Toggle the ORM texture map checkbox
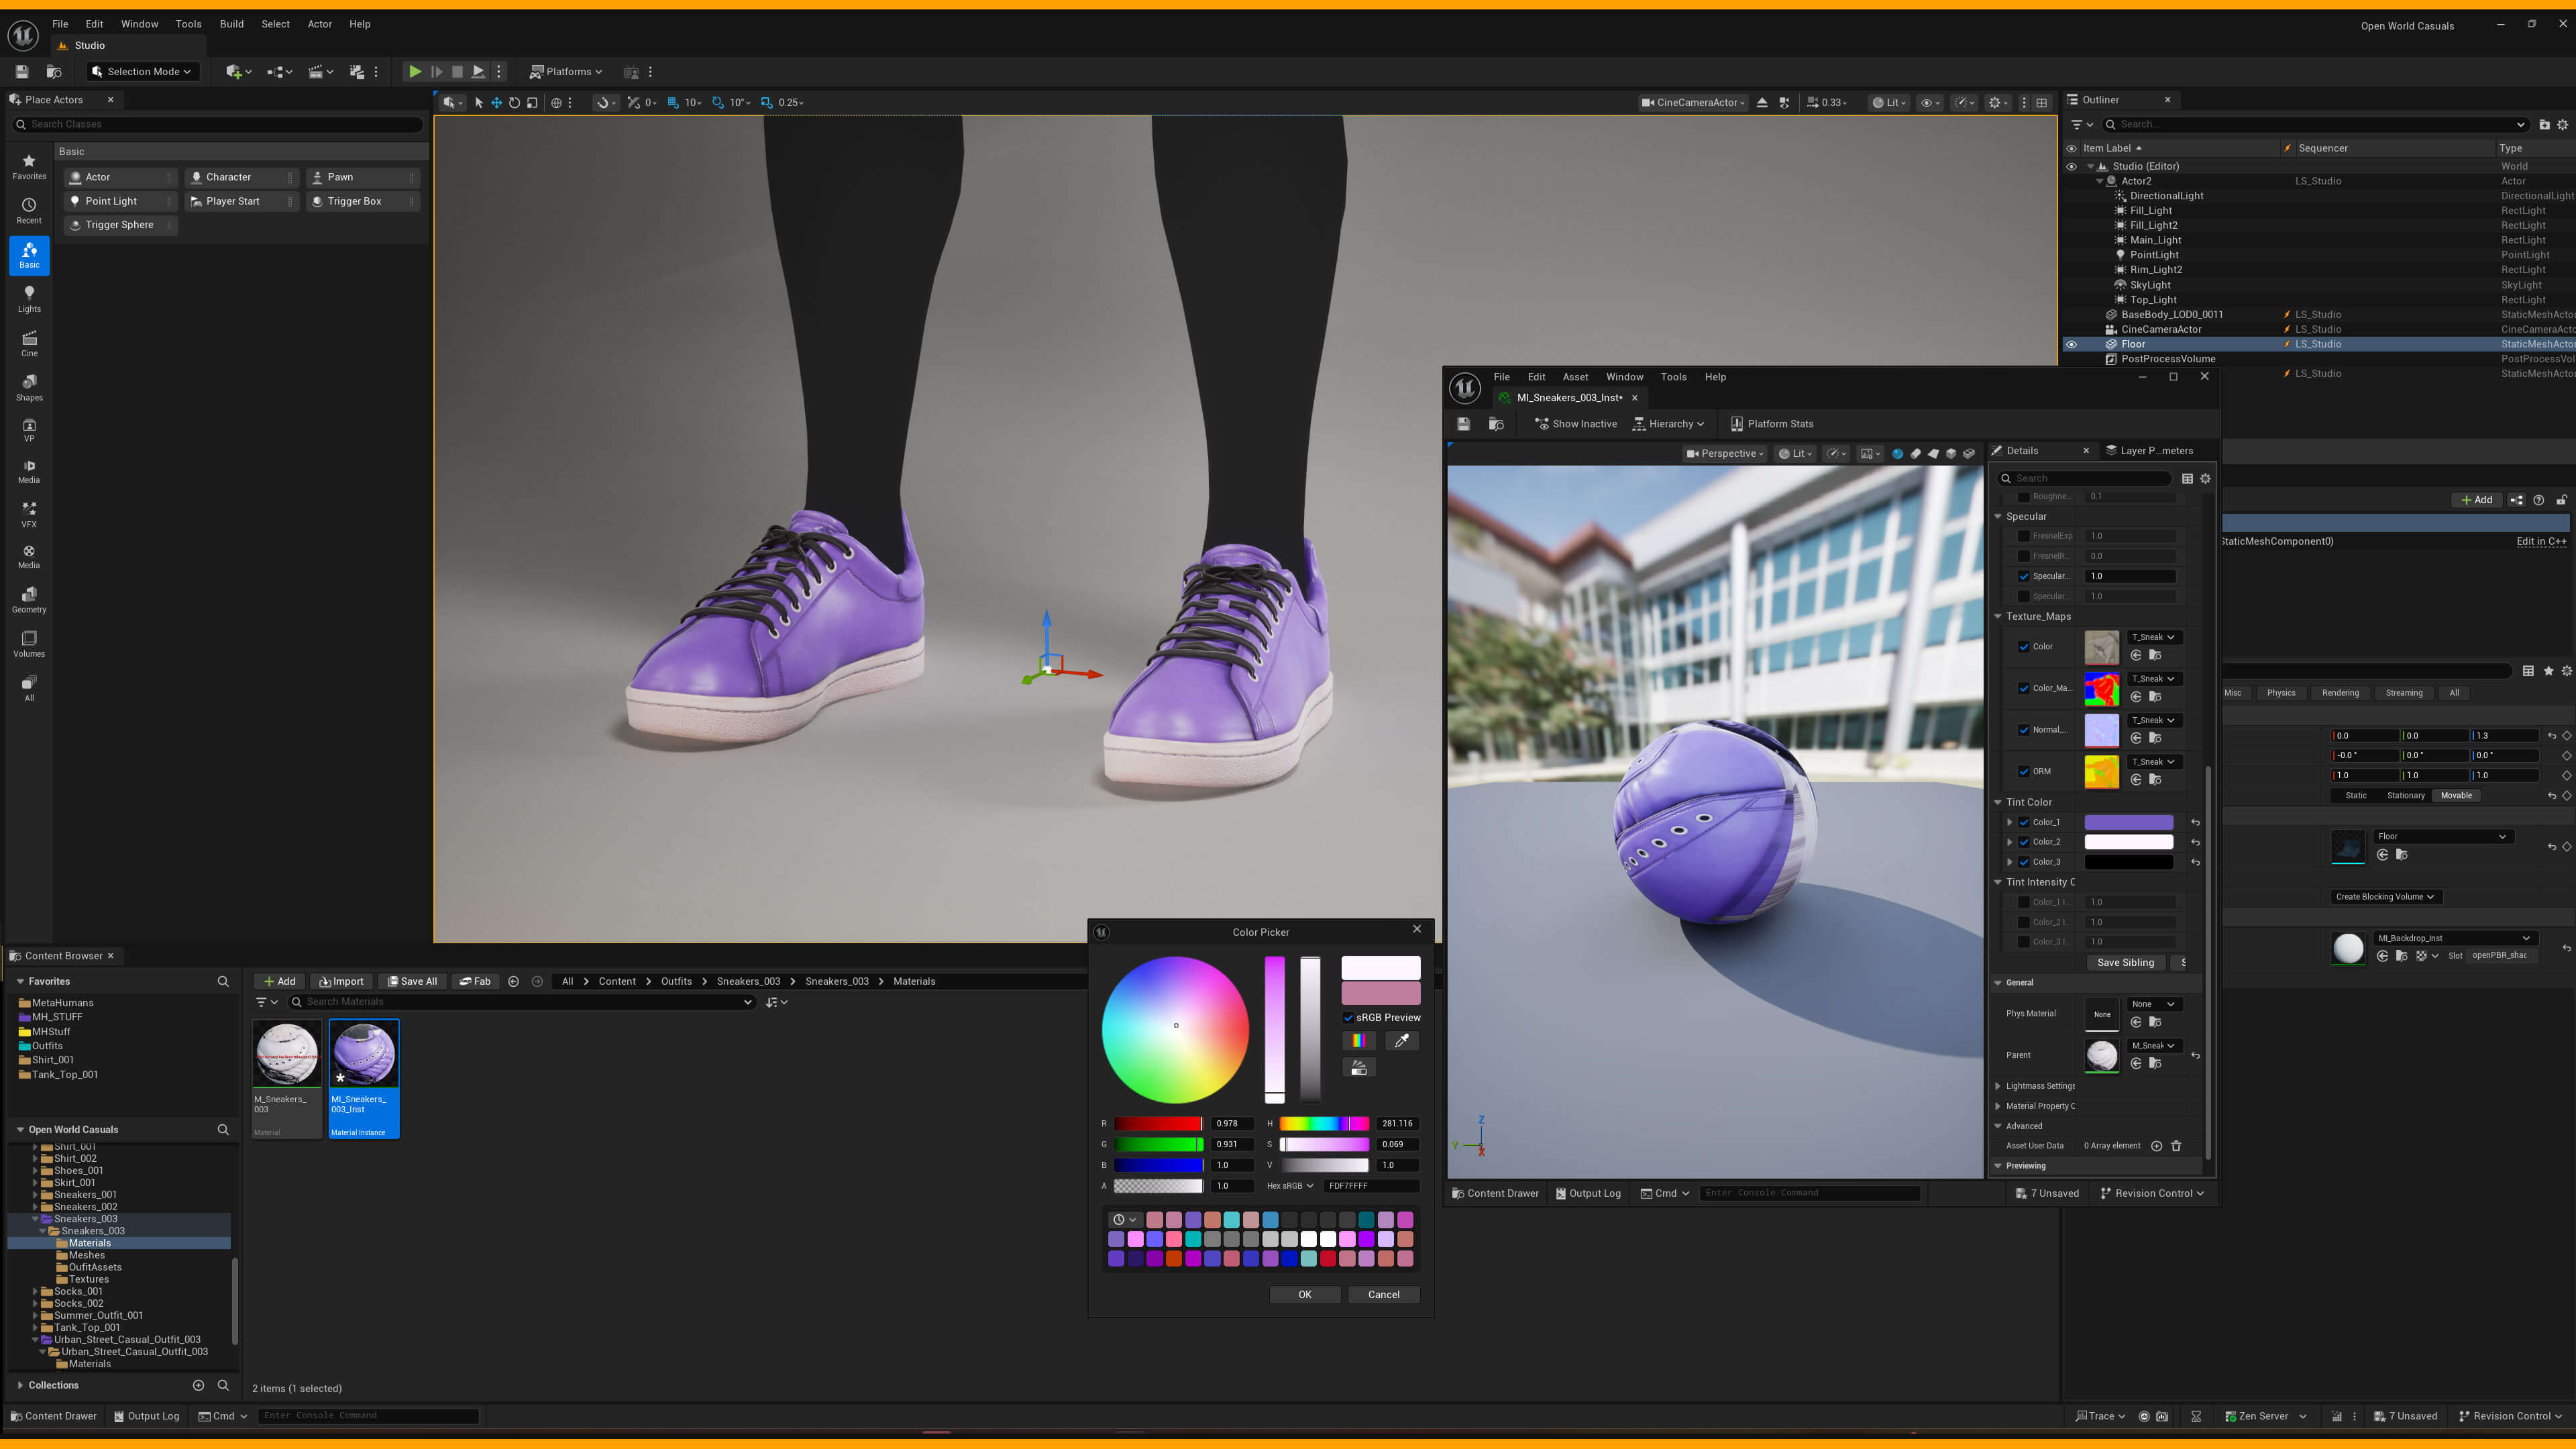 (x=2024, y=771)
